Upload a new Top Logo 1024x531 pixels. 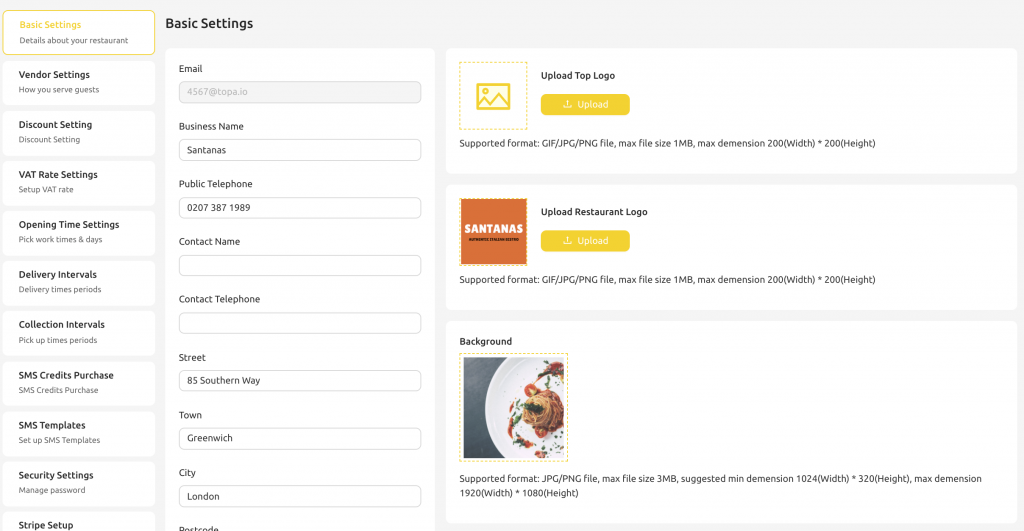[585, 105]
